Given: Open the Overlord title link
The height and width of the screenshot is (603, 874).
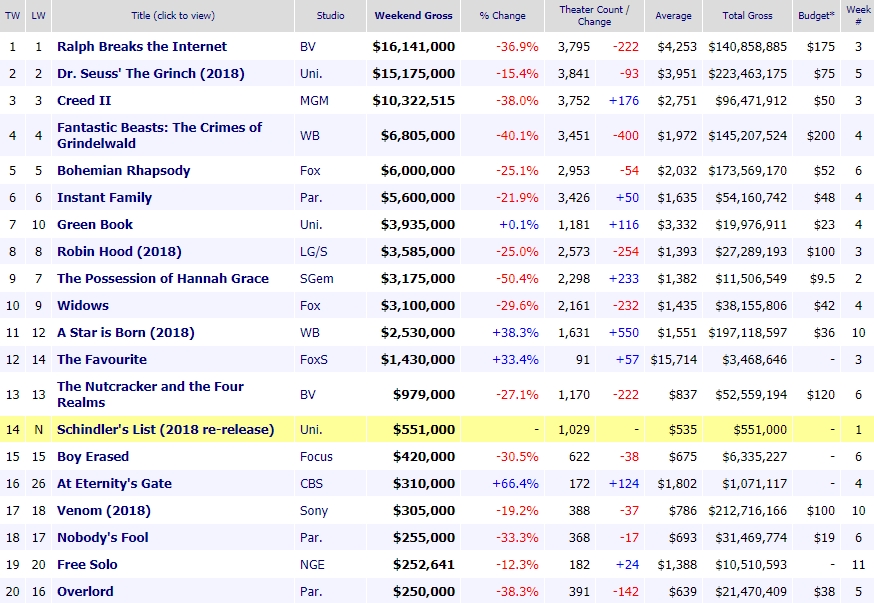Looking at the screenshot, I should (85, 591).
